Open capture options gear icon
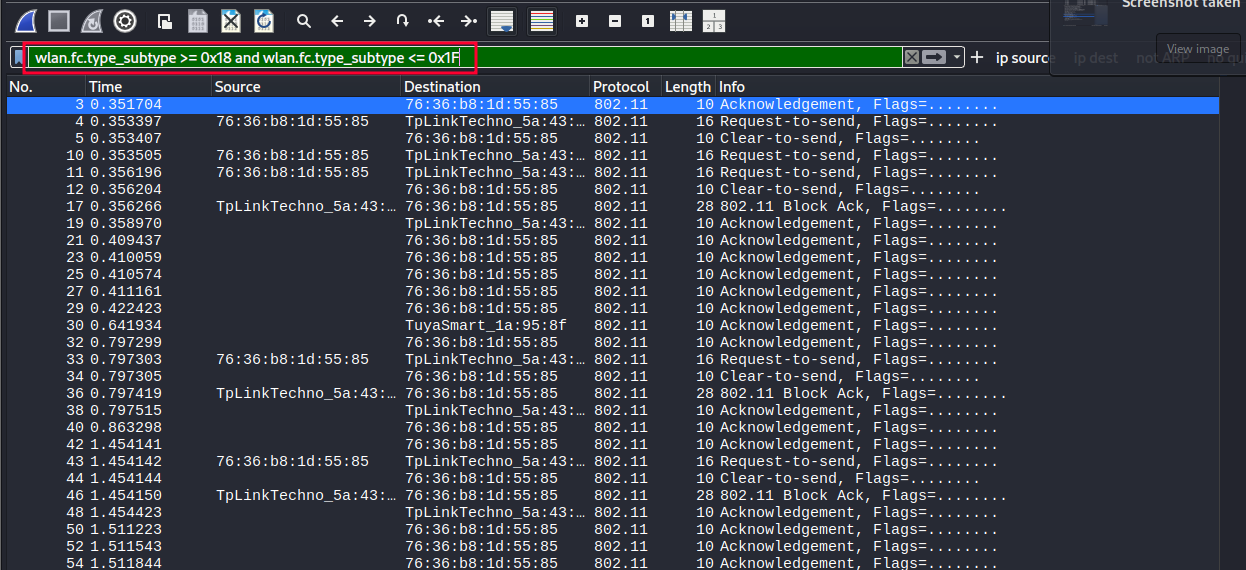The width and height of the screenshot is (1246, 570). tap(125, 20)
